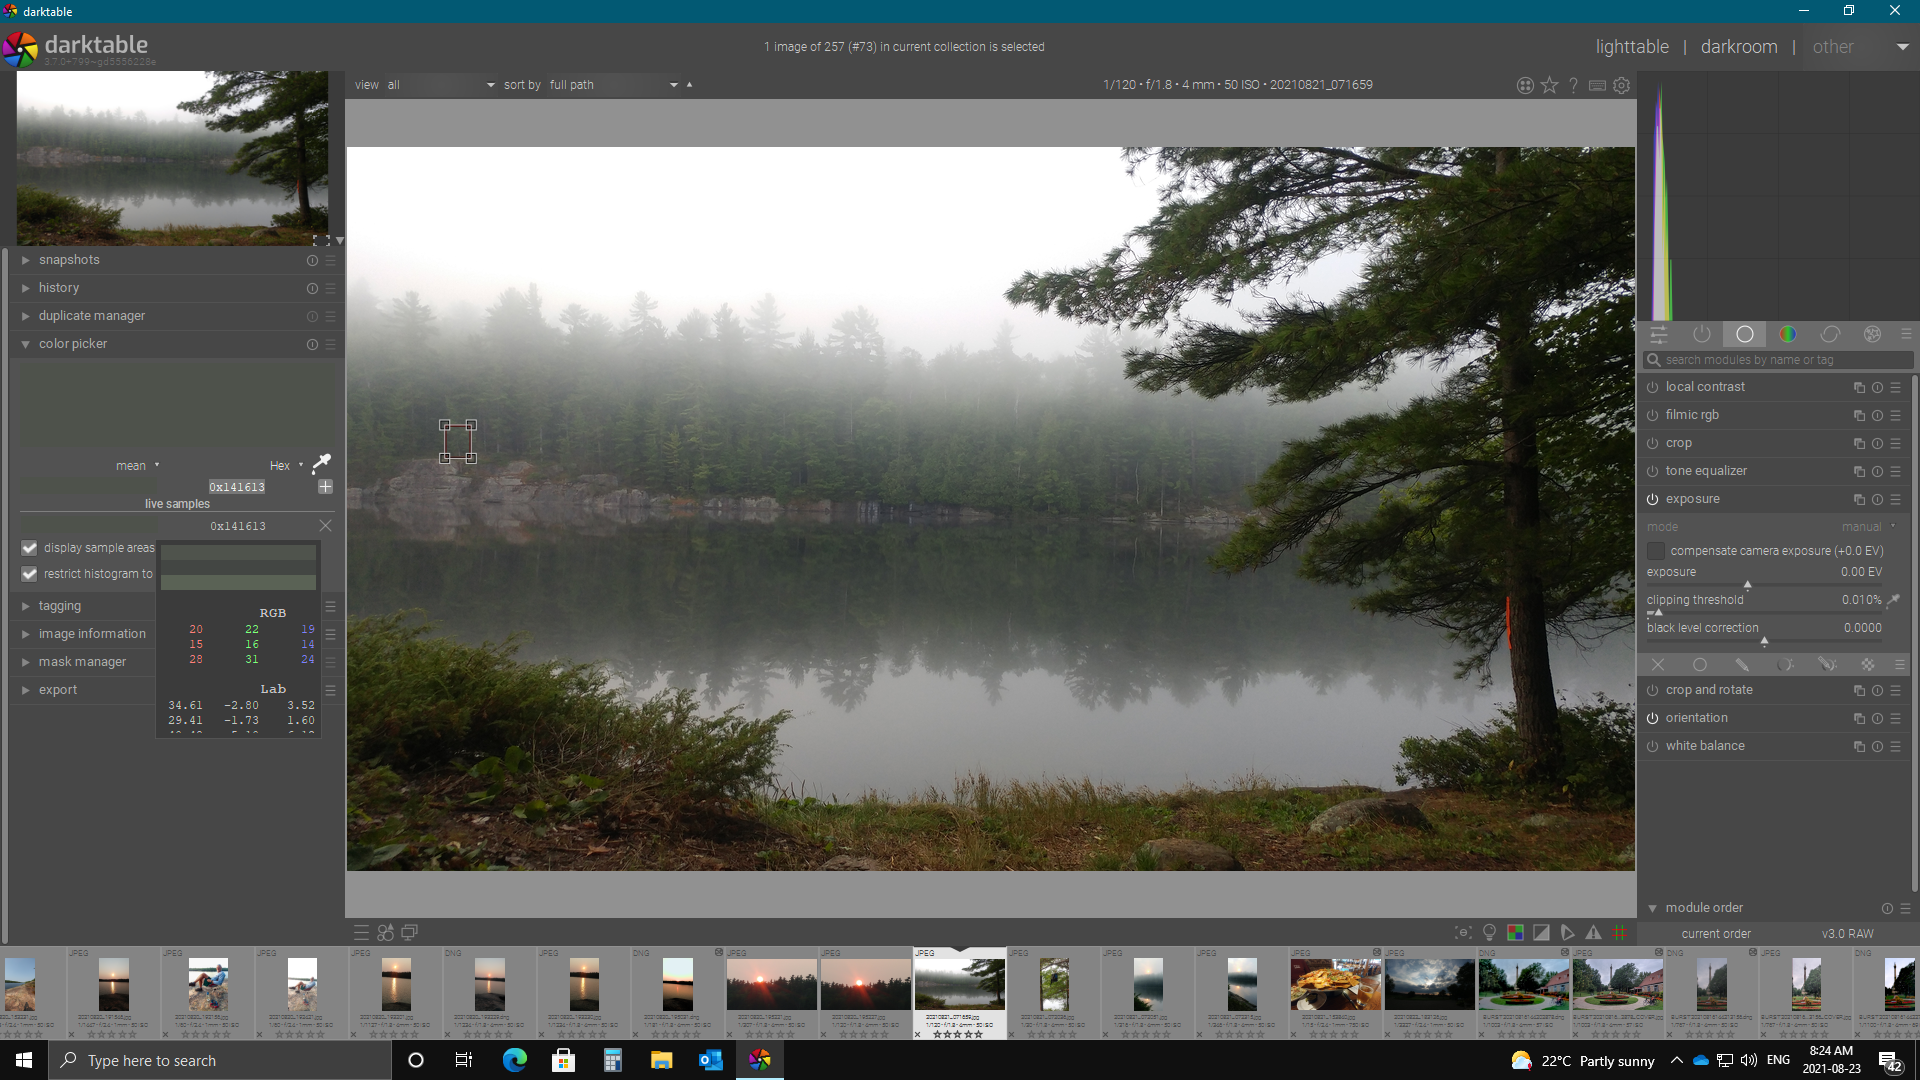Uncheck display sample areas checkbox
Screen dimensions: 1920x1080
[29, 548]
